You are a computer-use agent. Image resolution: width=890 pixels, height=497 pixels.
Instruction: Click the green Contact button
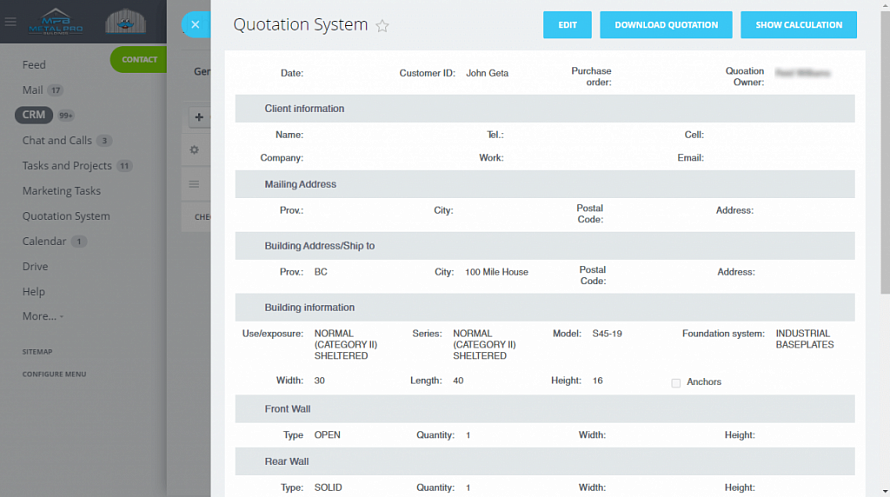139,60
